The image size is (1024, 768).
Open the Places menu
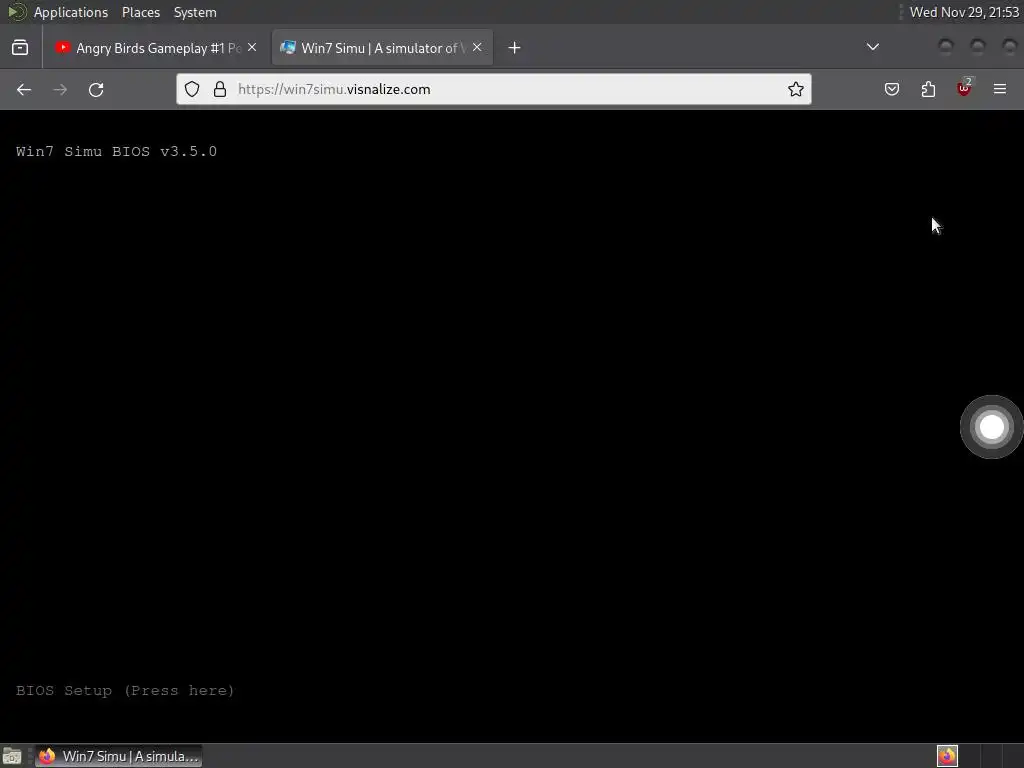(140, 12)
